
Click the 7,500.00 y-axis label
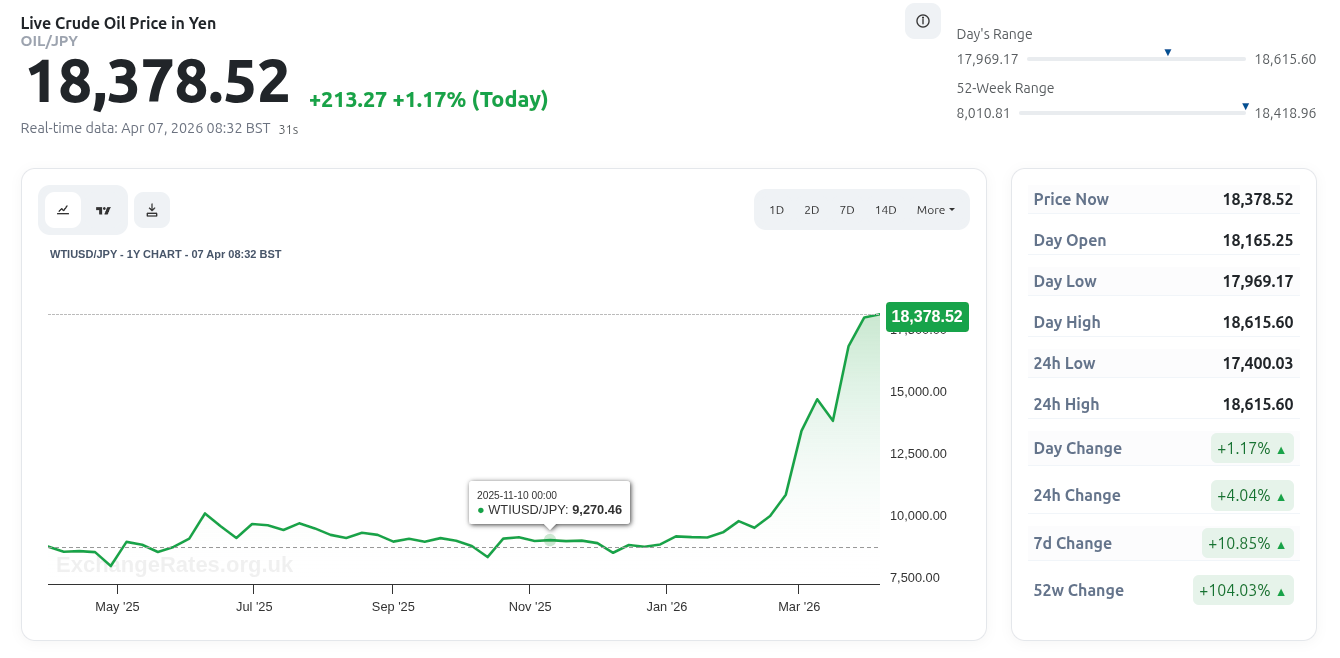(915, 577)
